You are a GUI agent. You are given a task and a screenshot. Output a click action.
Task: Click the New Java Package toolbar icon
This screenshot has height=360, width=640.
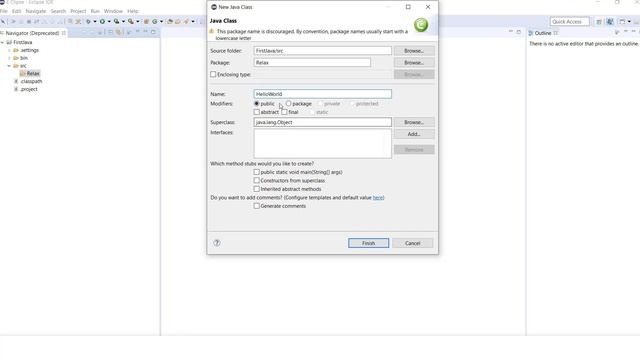click(146, 21)
